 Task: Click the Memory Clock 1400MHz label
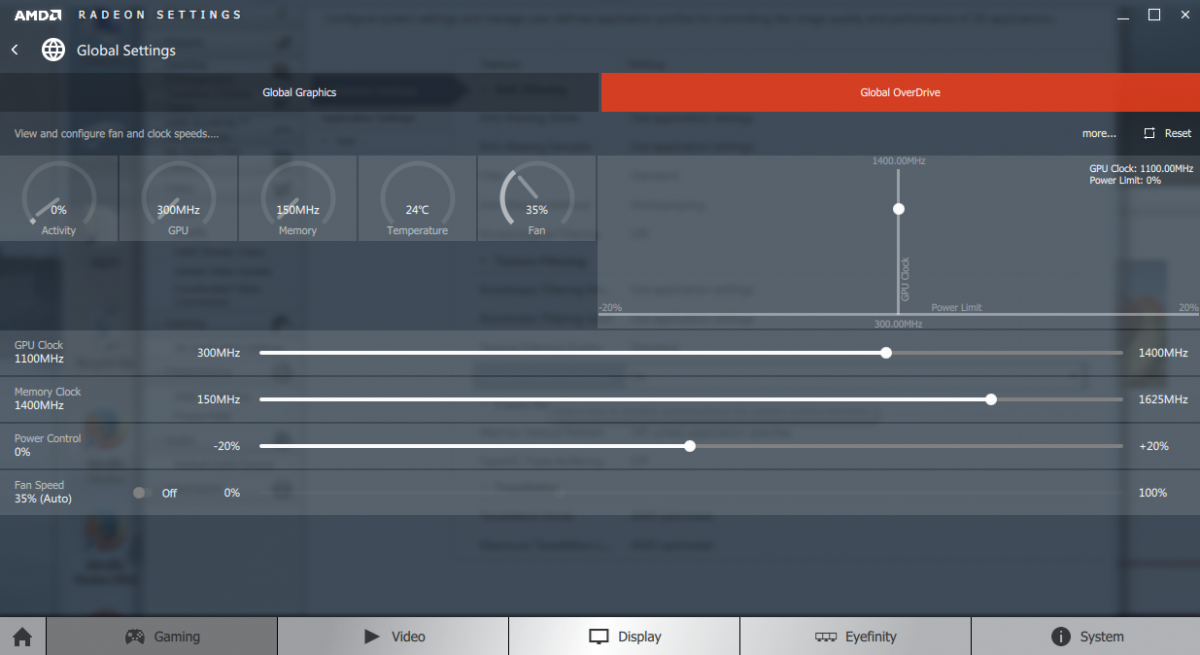48,399
